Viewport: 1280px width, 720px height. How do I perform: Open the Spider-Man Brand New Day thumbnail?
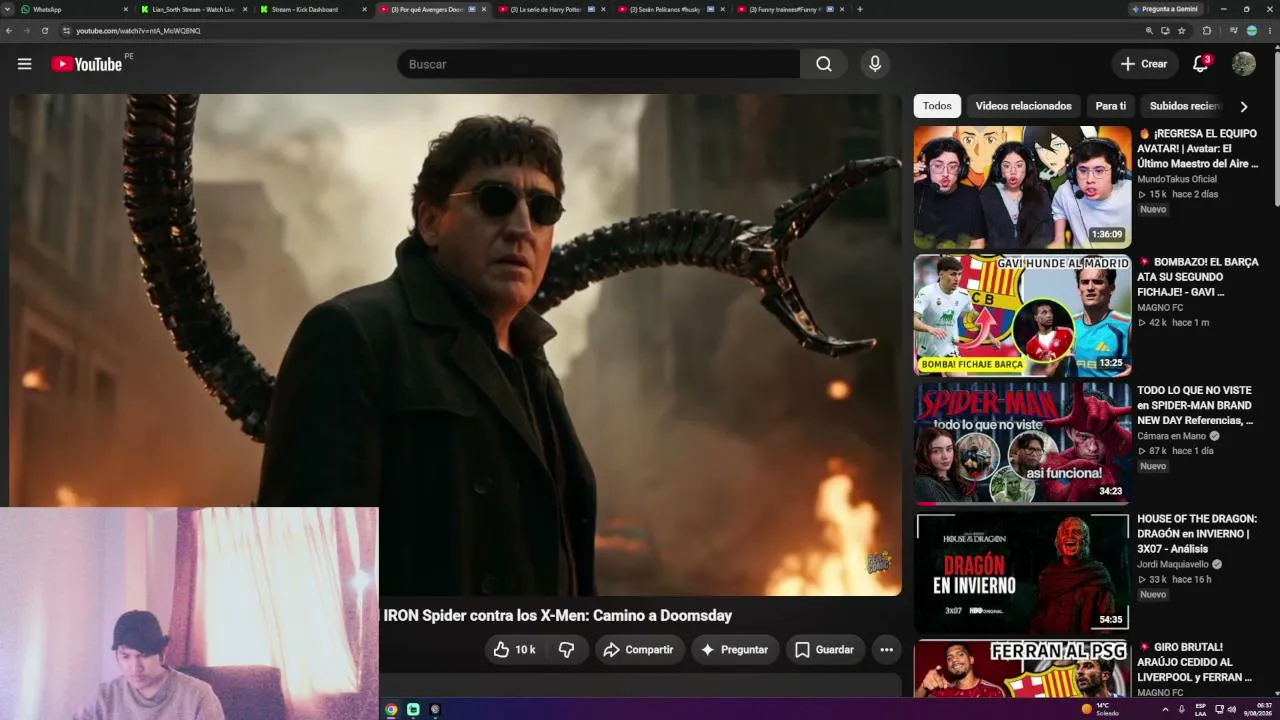point(1022,443)
